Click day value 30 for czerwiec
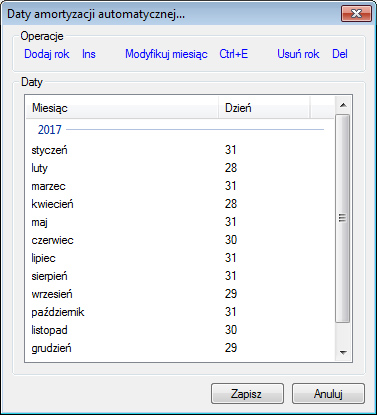The width and height of the screenshot is (377, 415). [231, 240]
